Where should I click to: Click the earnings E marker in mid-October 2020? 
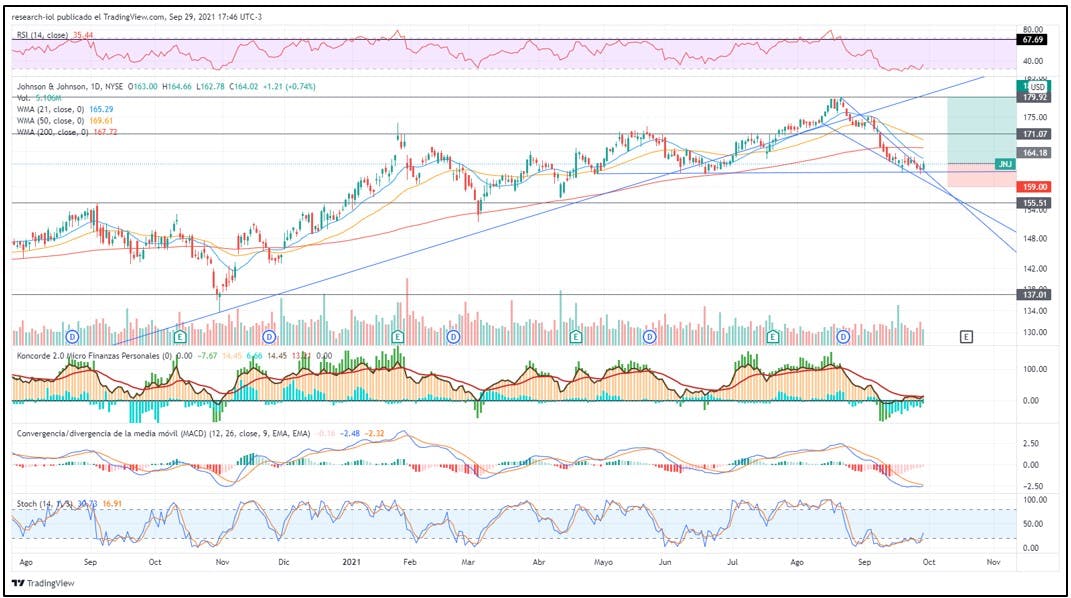180,337
